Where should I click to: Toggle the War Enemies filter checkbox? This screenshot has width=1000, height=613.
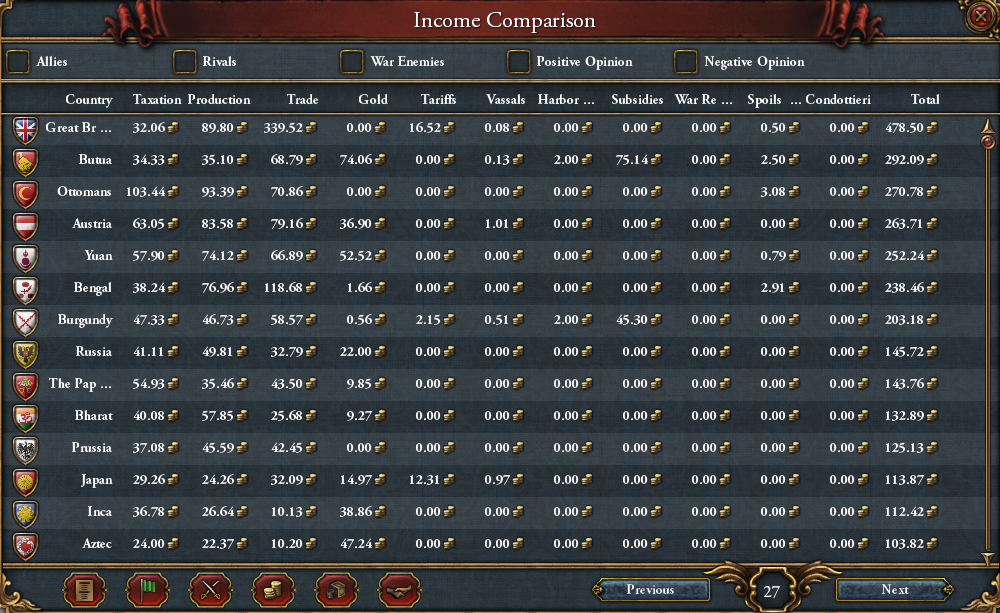click(x=351, y=62)
